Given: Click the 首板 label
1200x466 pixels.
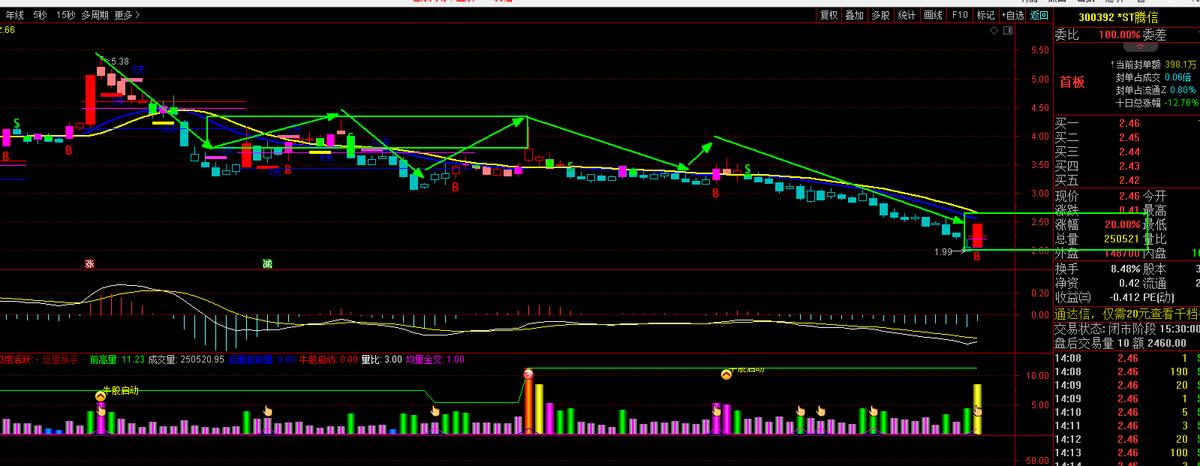Looking at the screenshot, I should click(x=1072, y=82).
